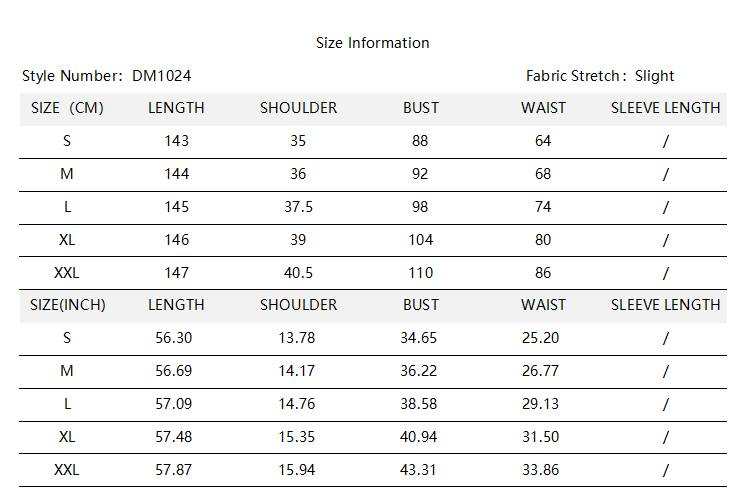Click the waist value 31.50

click(x=541, y=437)
